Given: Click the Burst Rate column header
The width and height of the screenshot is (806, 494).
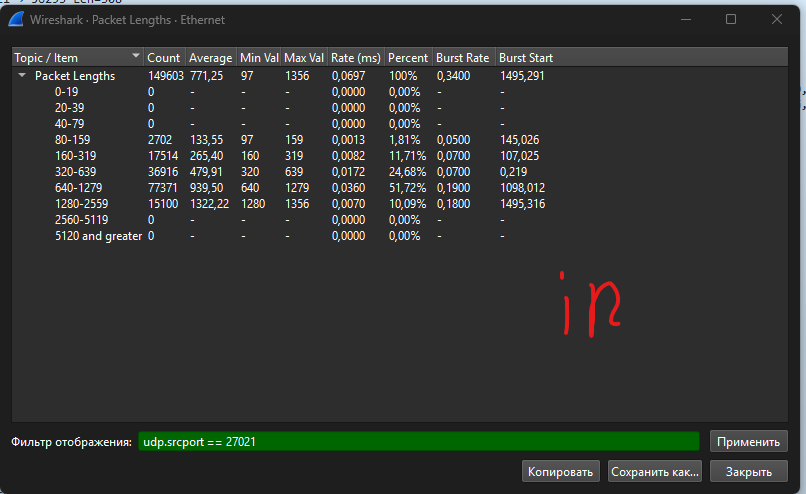Looking at the screenshot, I should [x=463, y=58].
